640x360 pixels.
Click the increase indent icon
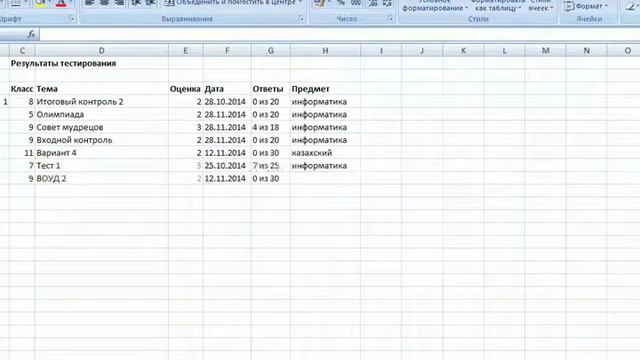[x=151, y=3]
